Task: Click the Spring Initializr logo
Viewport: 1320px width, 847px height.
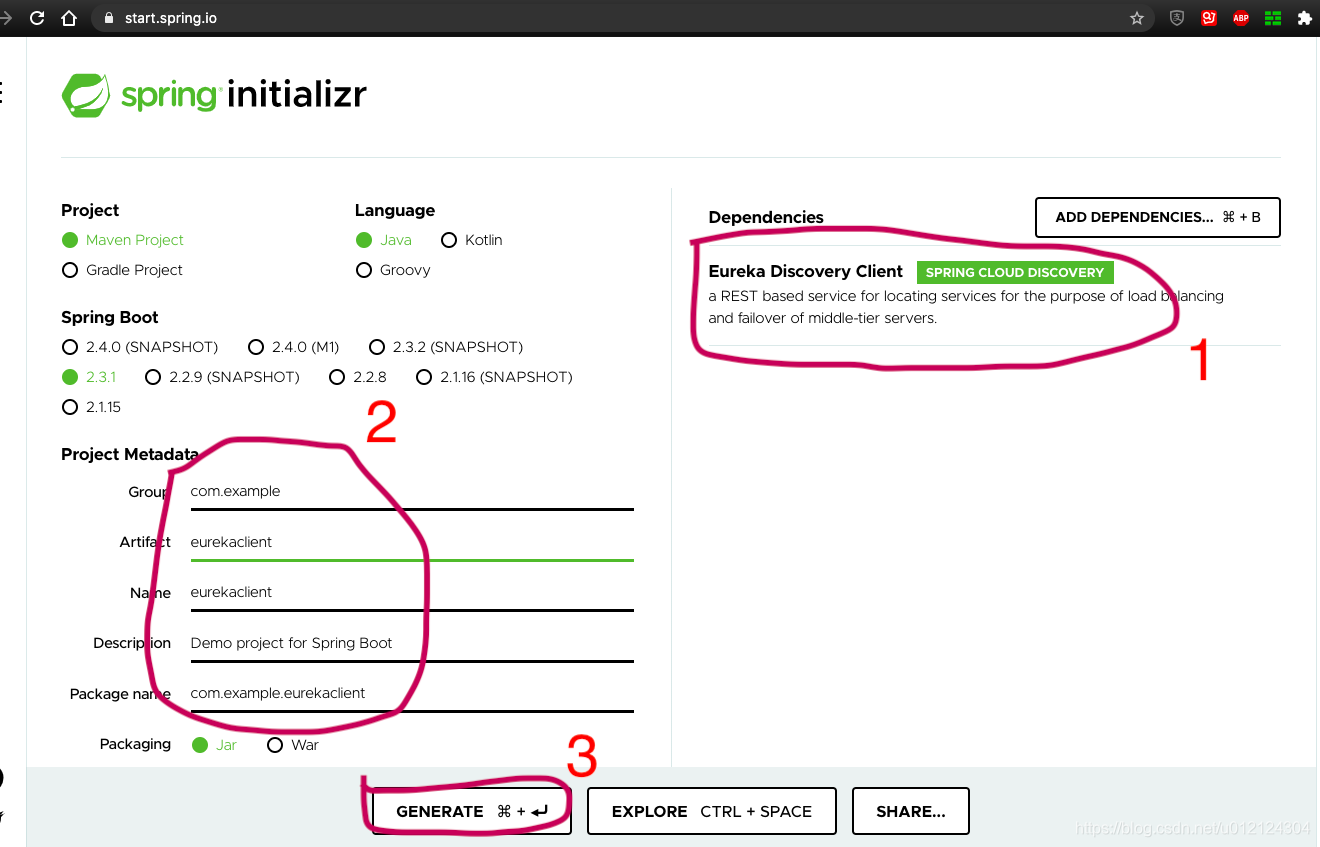Action: [214, 95]
